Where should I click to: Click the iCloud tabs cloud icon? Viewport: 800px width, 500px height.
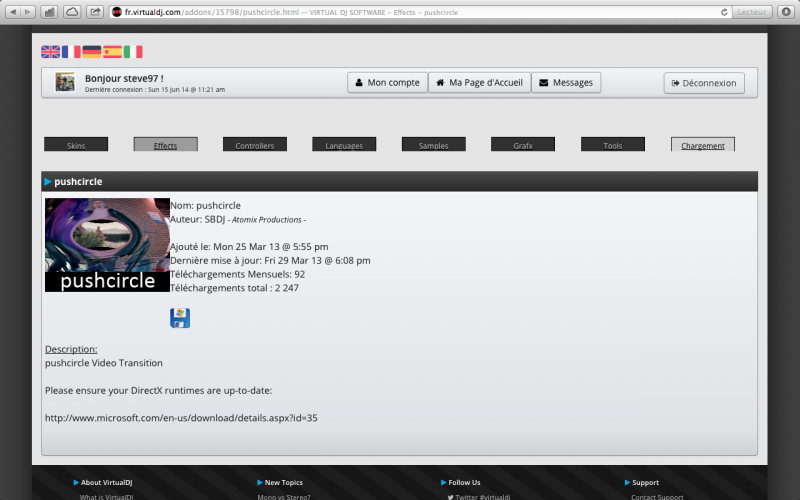coord(72,12)
